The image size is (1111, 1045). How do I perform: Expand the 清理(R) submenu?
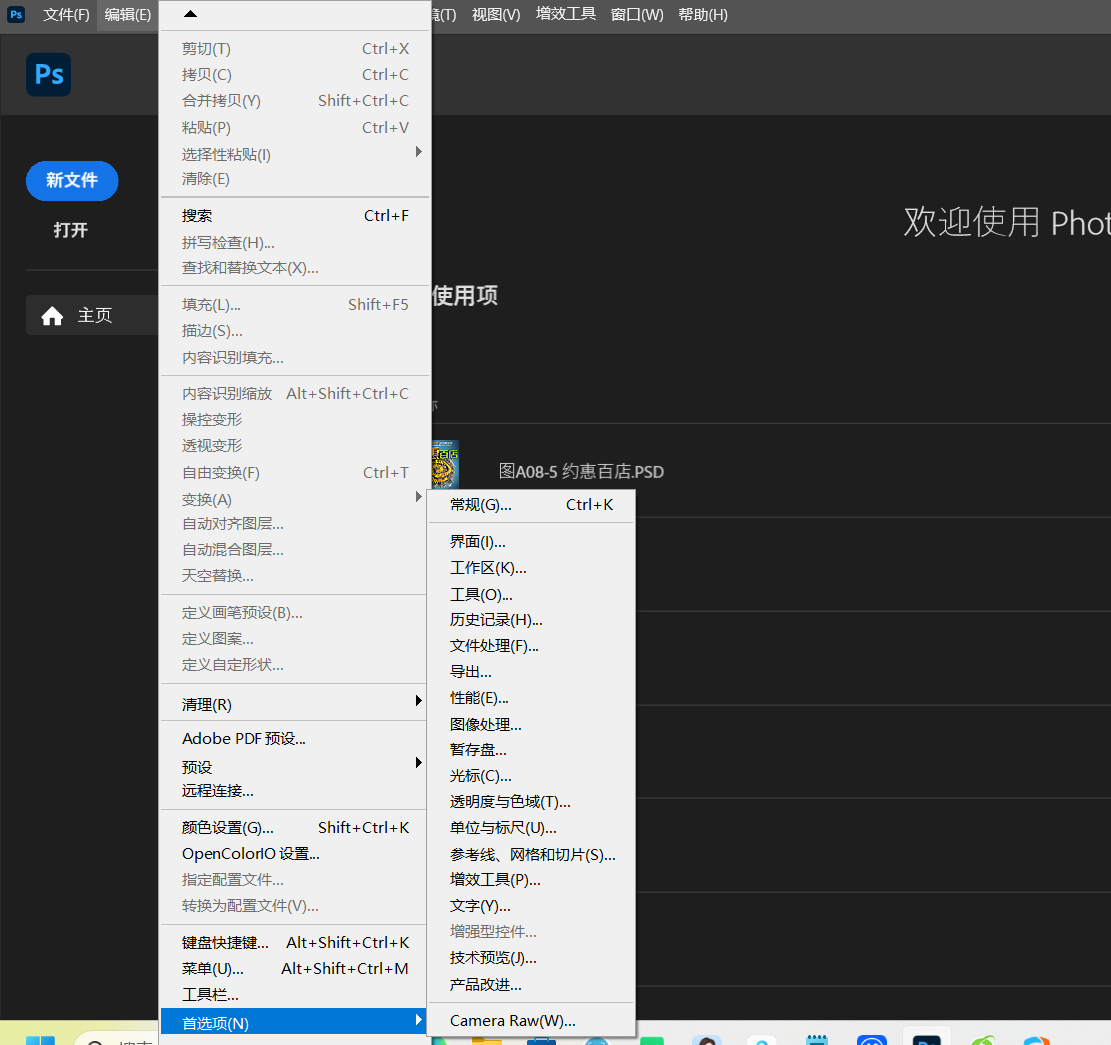pyautogui.click(x=295, y=704)
